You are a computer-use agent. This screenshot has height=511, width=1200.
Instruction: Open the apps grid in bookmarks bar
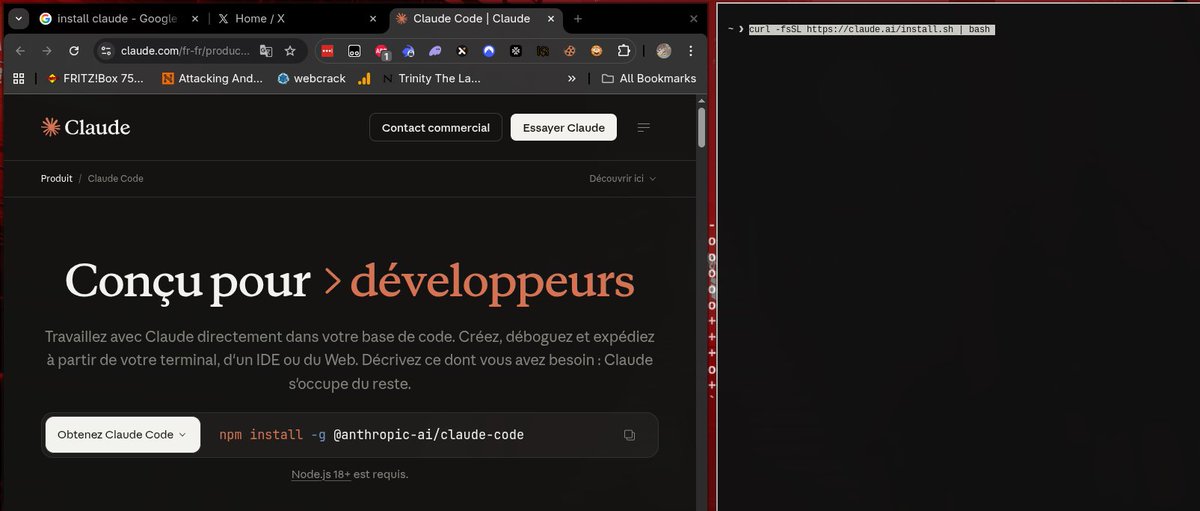tap(19, 78)
